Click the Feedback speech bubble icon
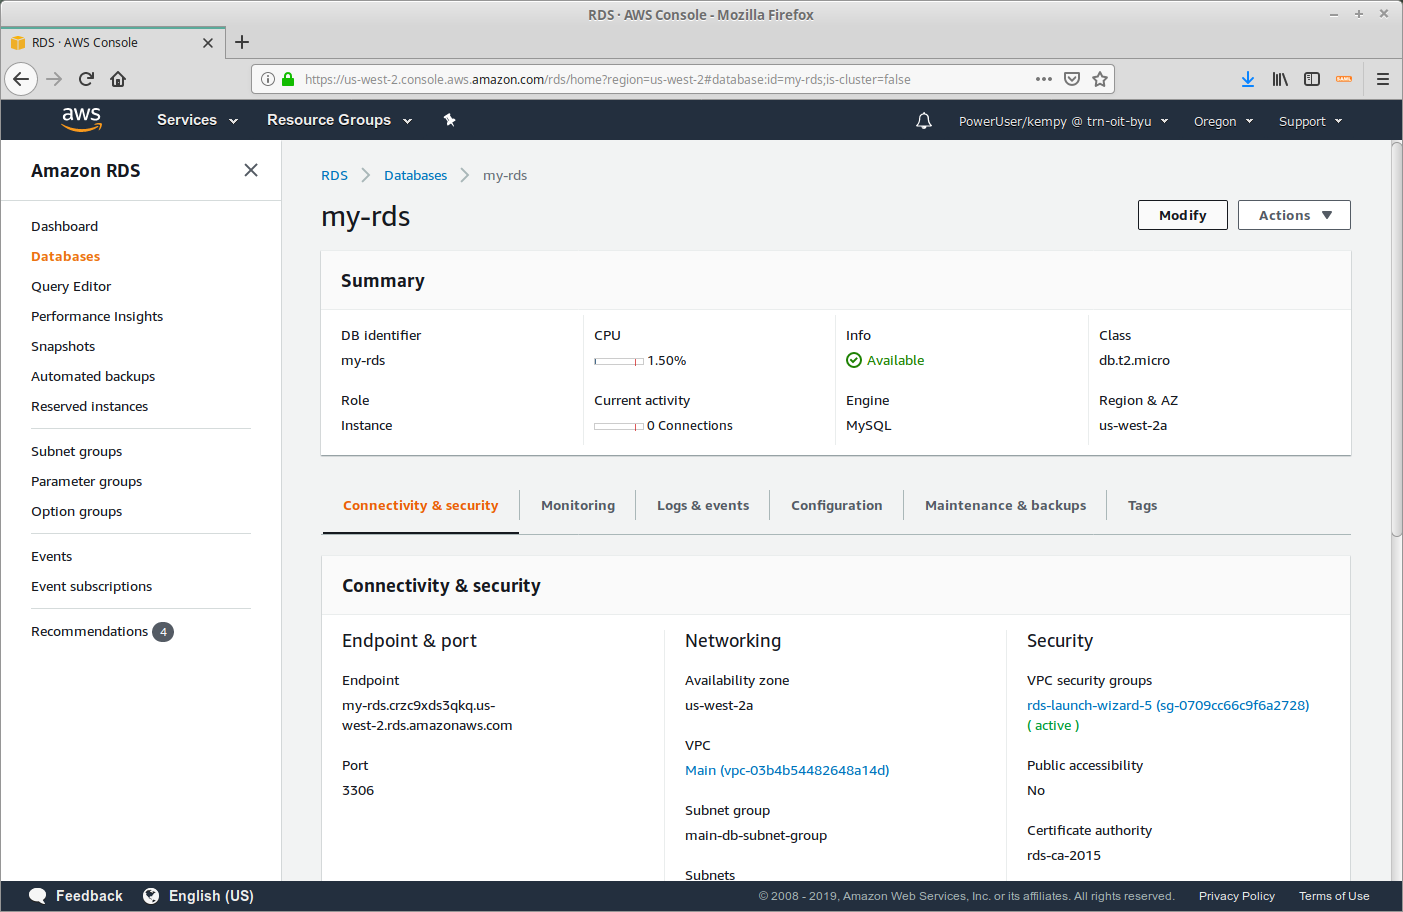This screenshot has width=1403, height=912. click(38, 896)
